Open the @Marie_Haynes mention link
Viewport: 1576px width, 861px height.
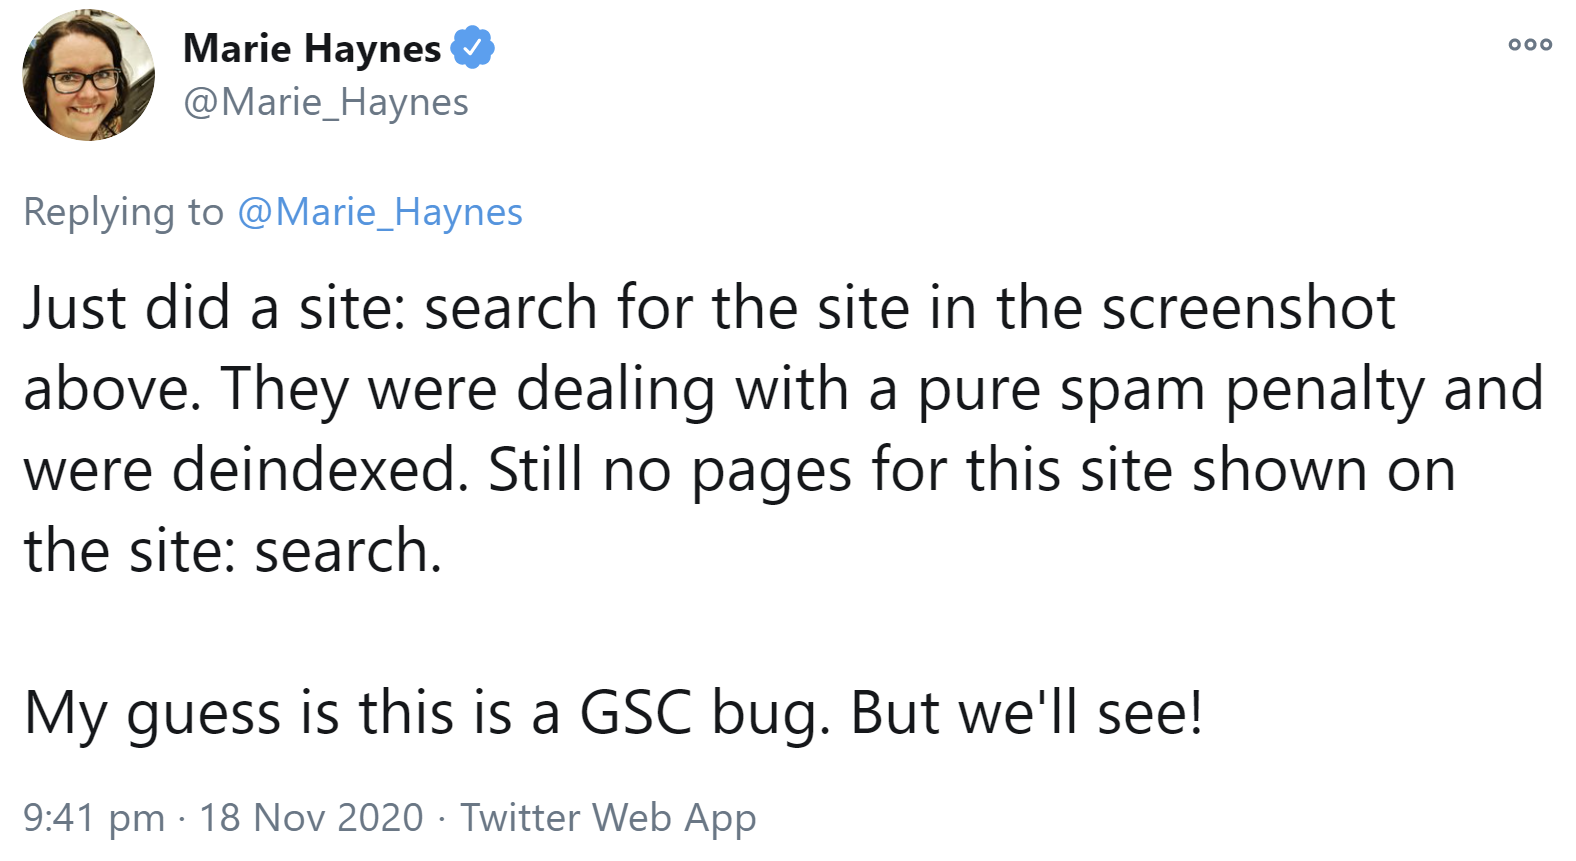[x=380, y=211]
